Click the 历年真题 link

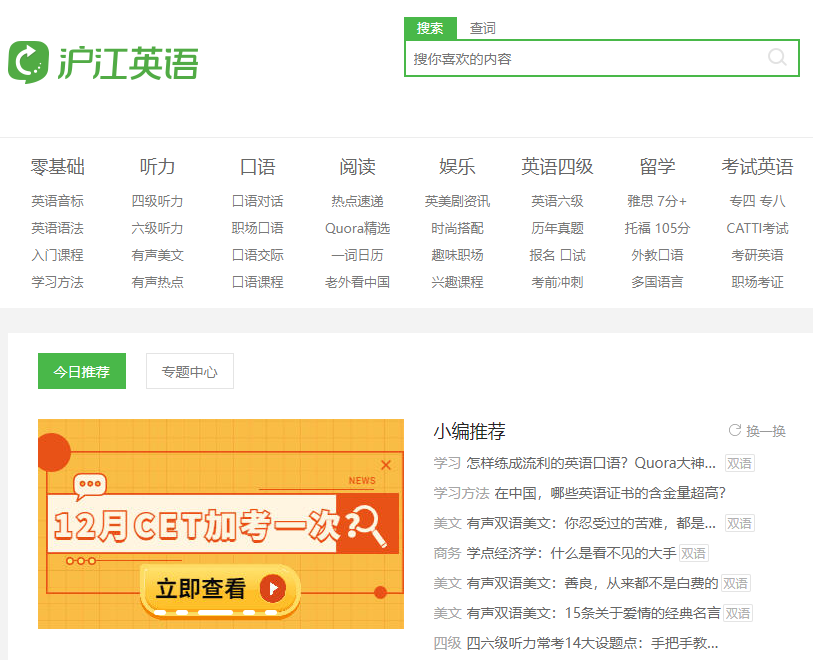[556, 227]
